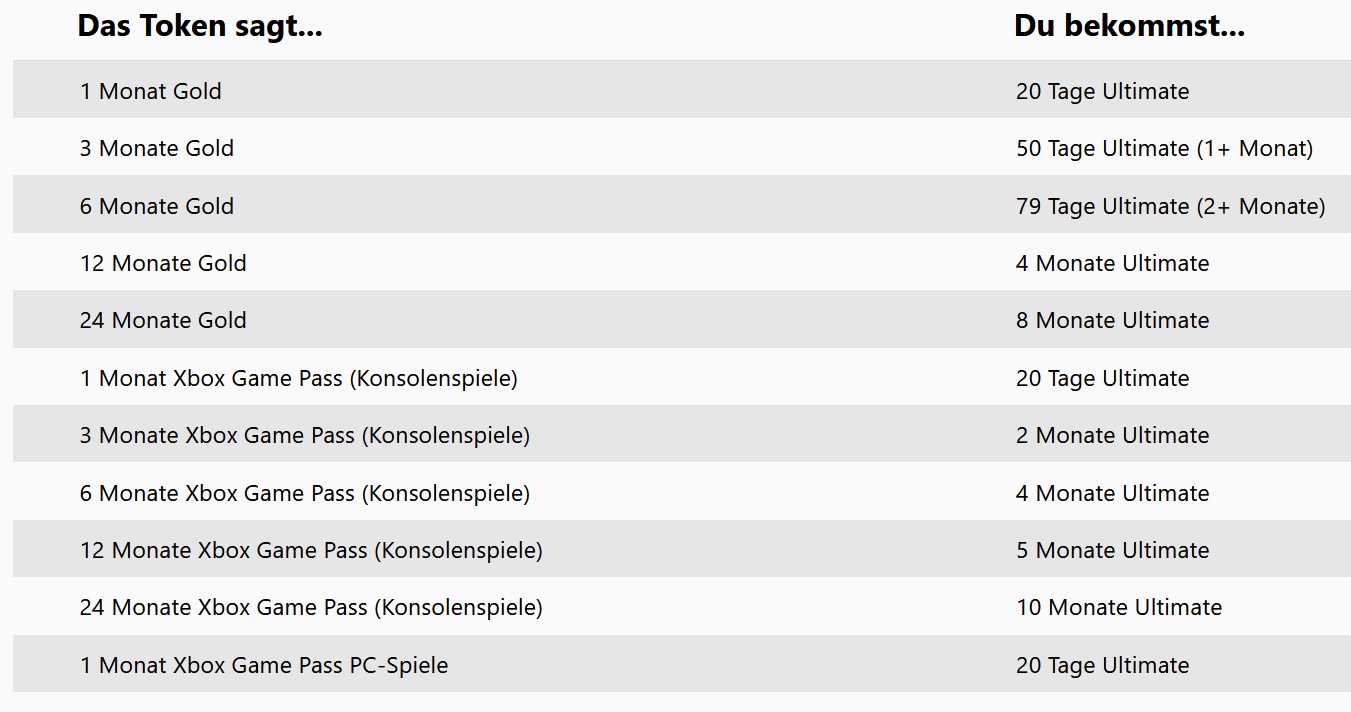Select the '3 Monate Gold' row text
This screenshot has width=1351, height=712.
pos(157,148)
